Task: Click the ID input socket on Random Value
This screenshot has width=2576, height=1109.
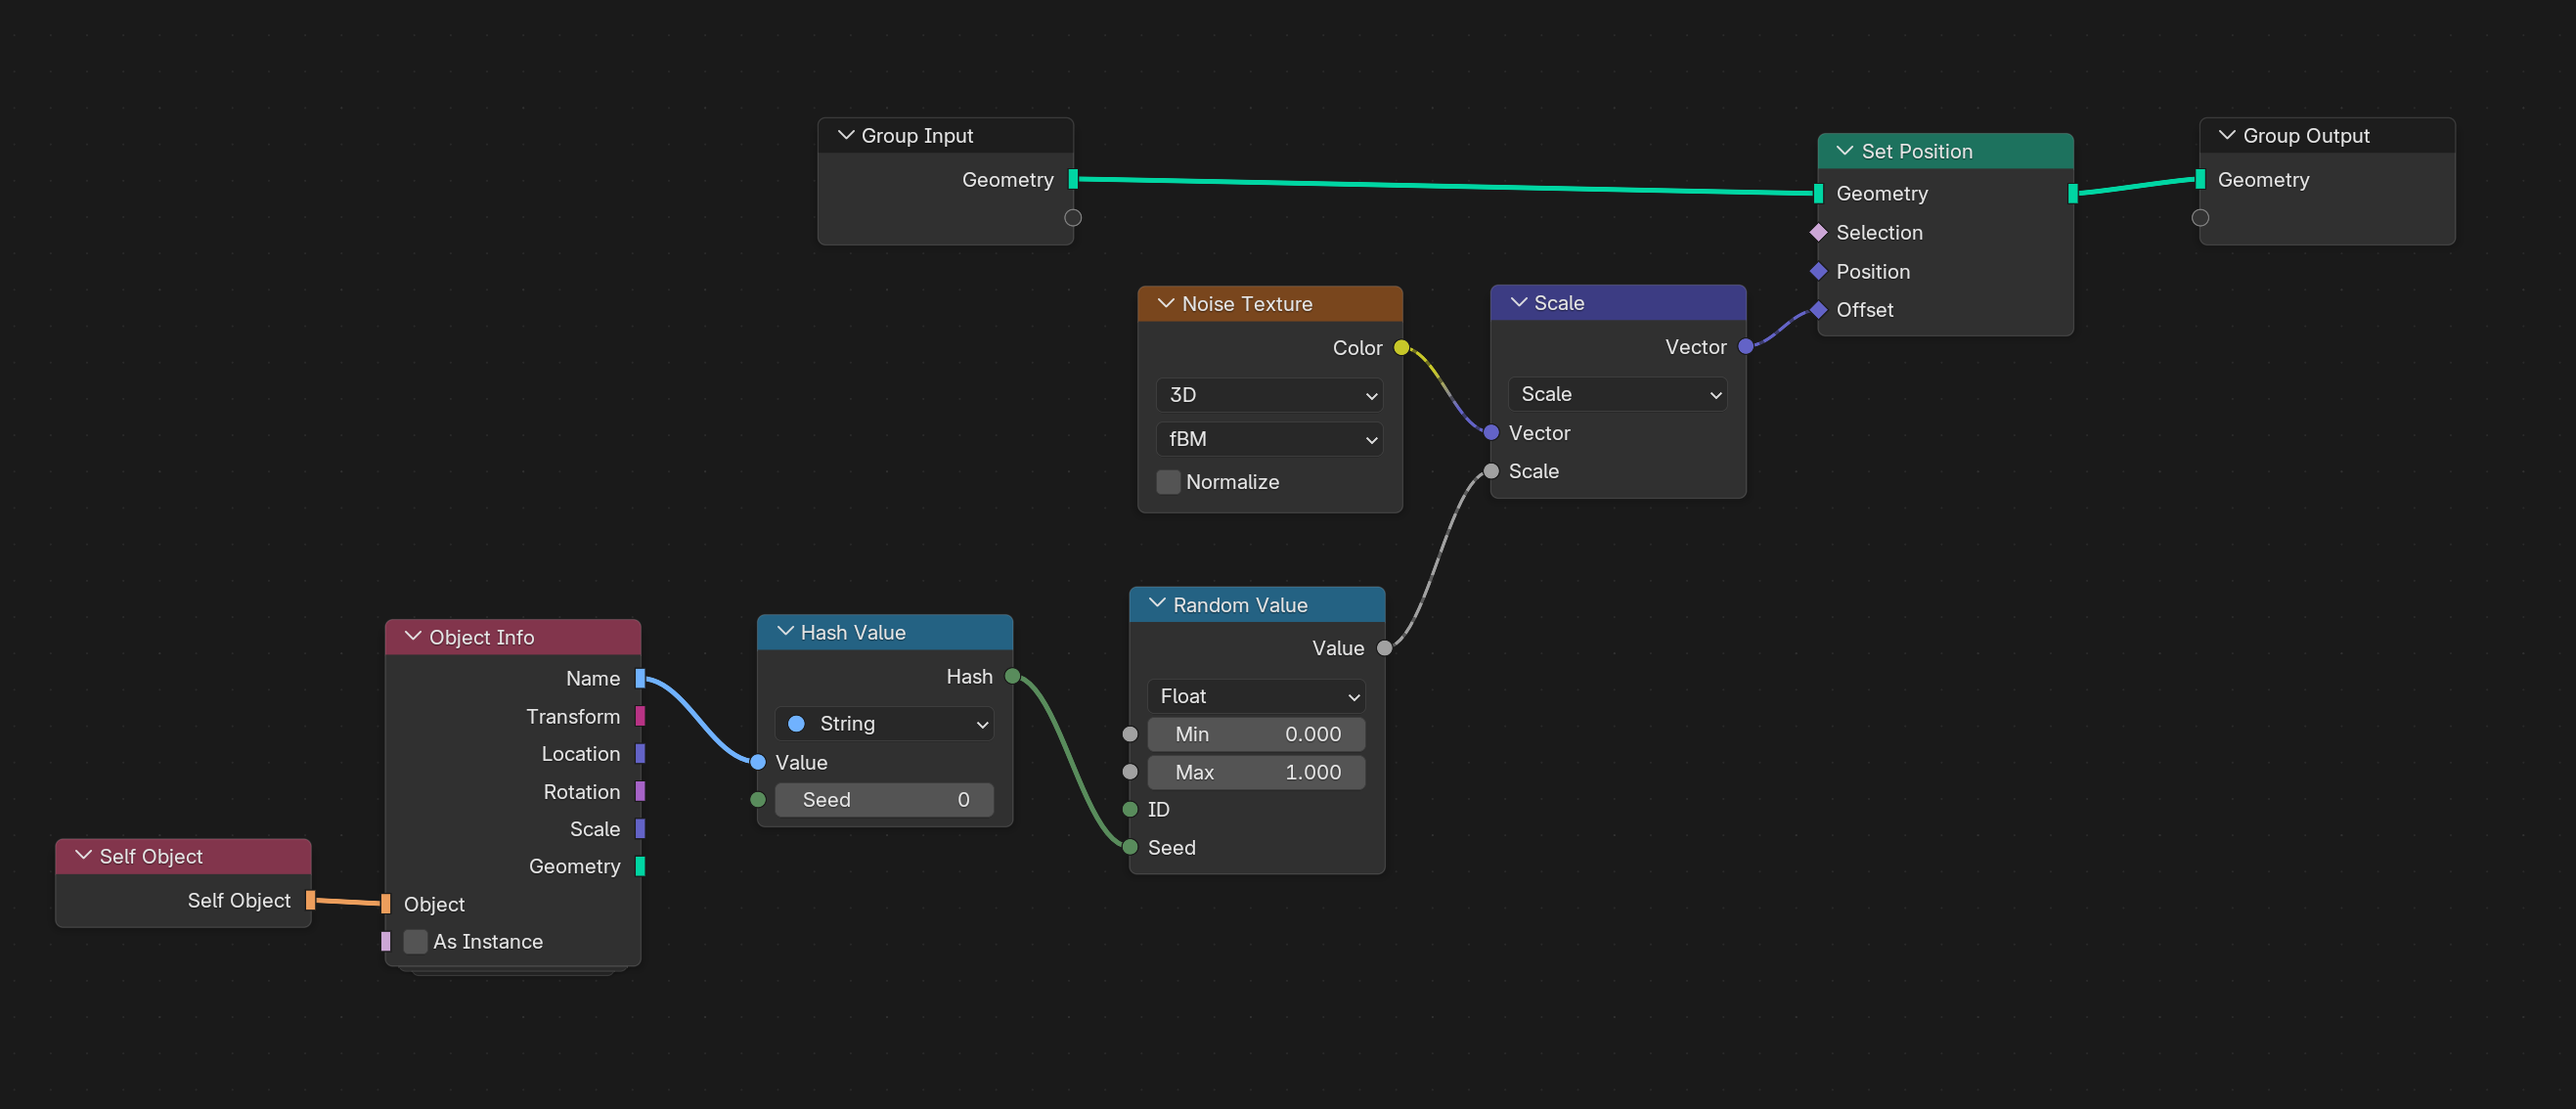Action: coord(1130,809)
